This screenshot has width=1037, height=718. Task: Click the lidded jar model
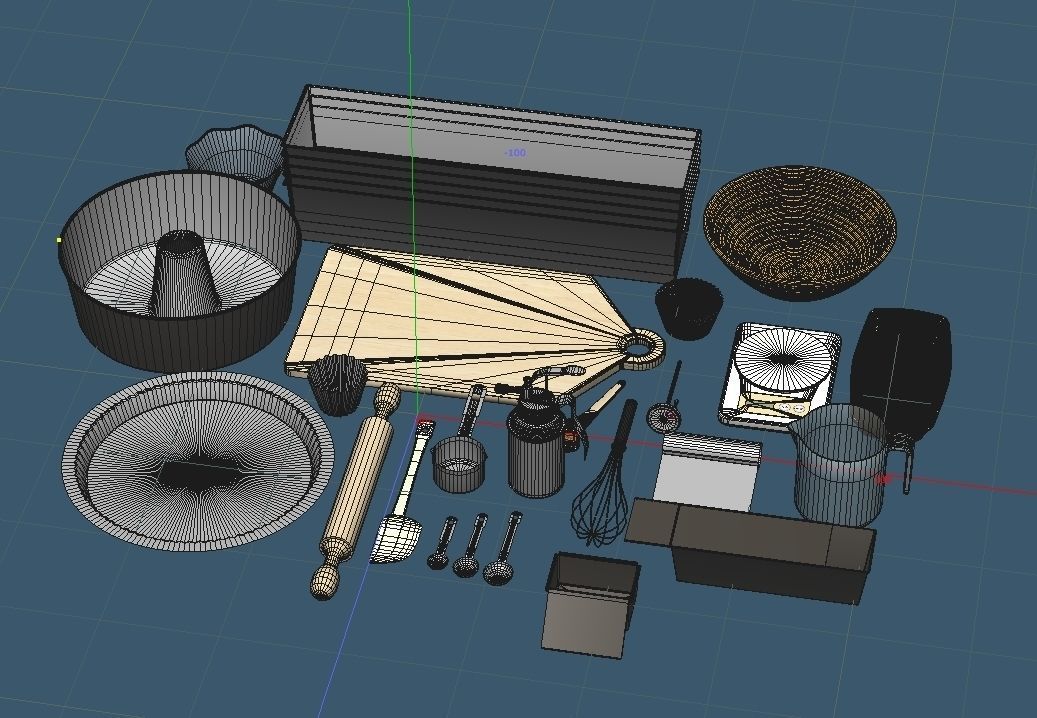(x=537, y=444)
